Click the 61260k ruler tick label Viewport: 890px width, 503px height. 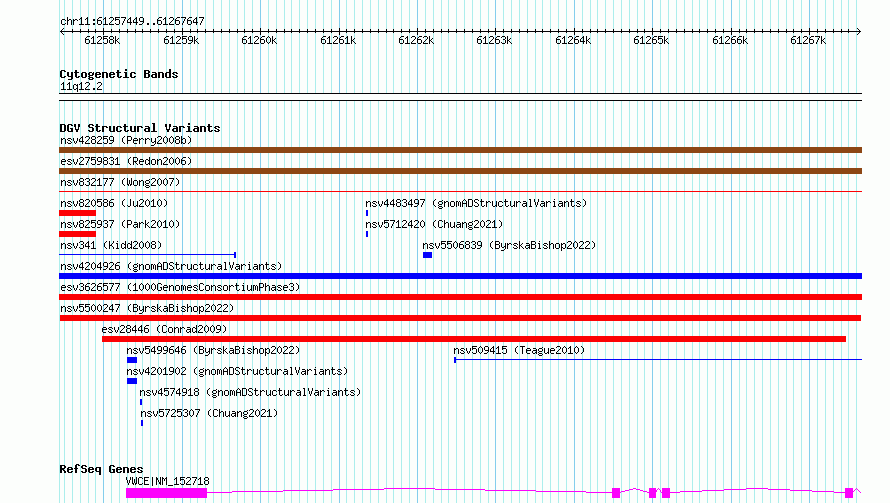pyautogui.click(x=259, y=40)
